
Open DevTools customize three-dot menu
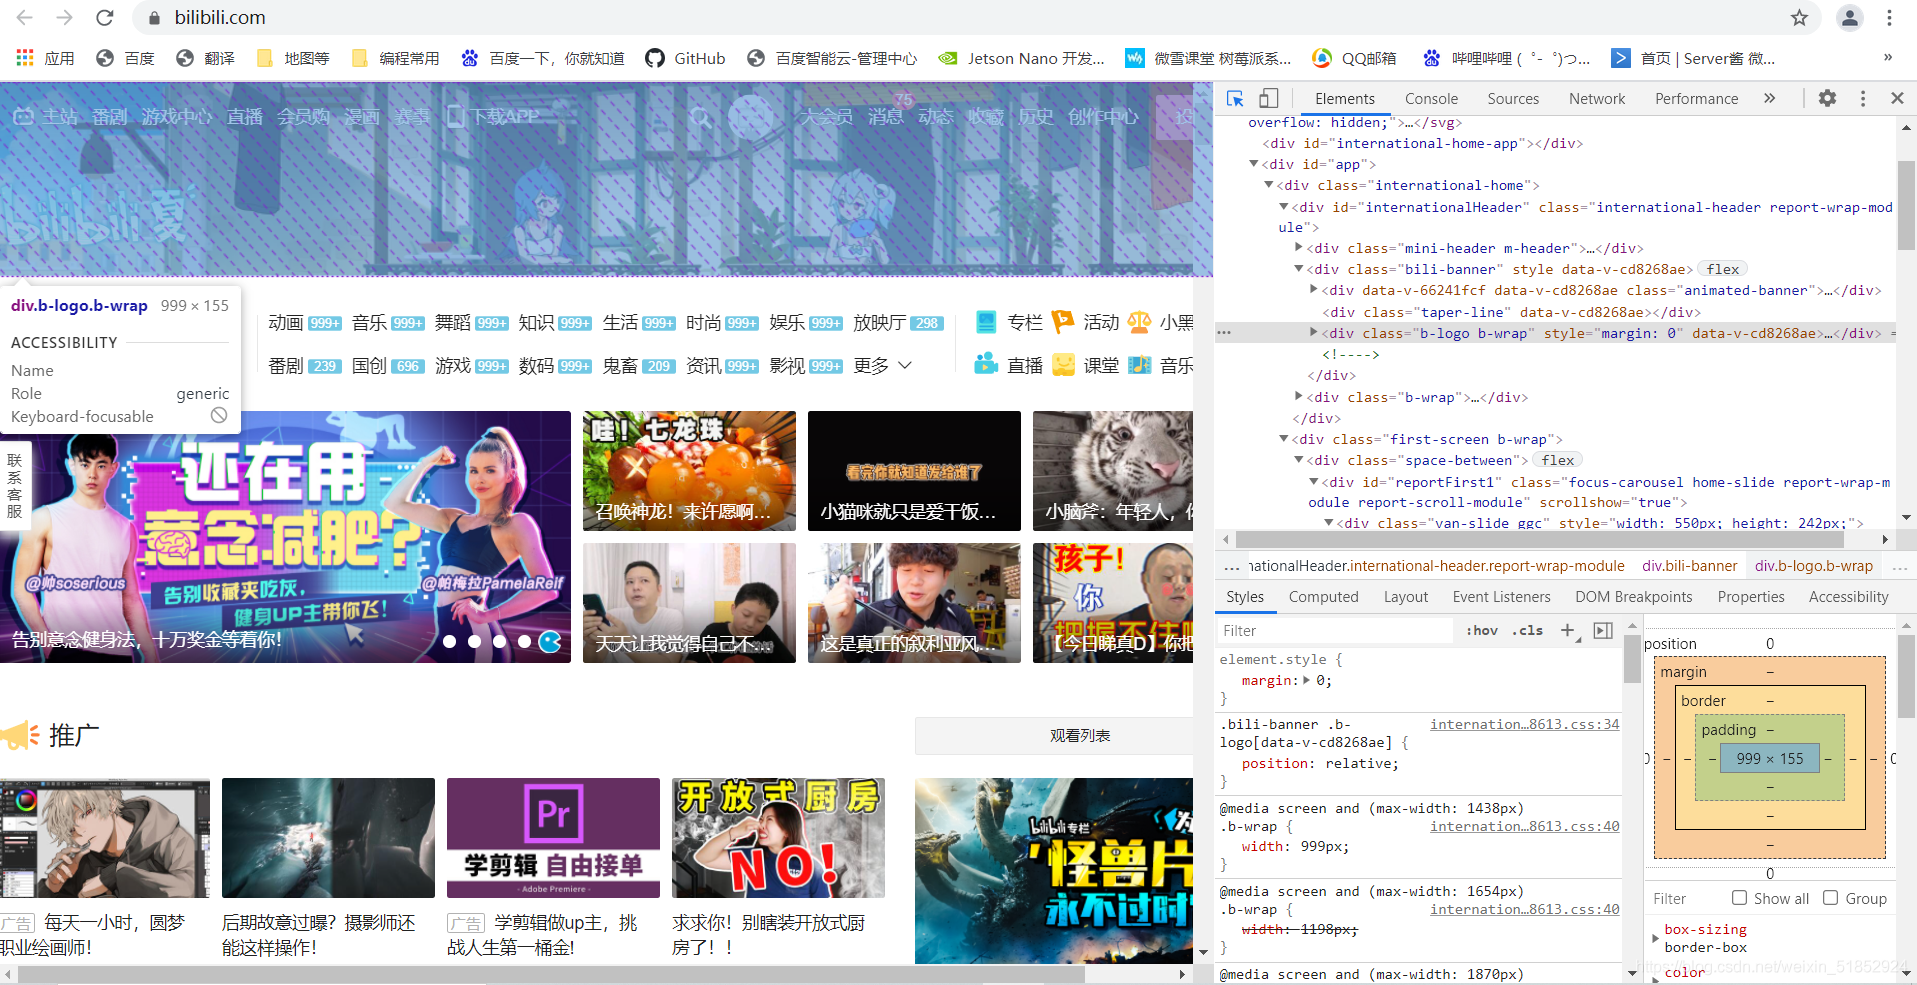(1862, 98)
